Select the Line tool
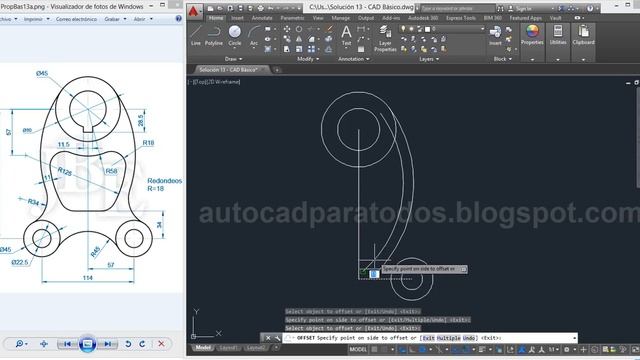Viewport: 640px width, 360px height. tap(196, 35)
